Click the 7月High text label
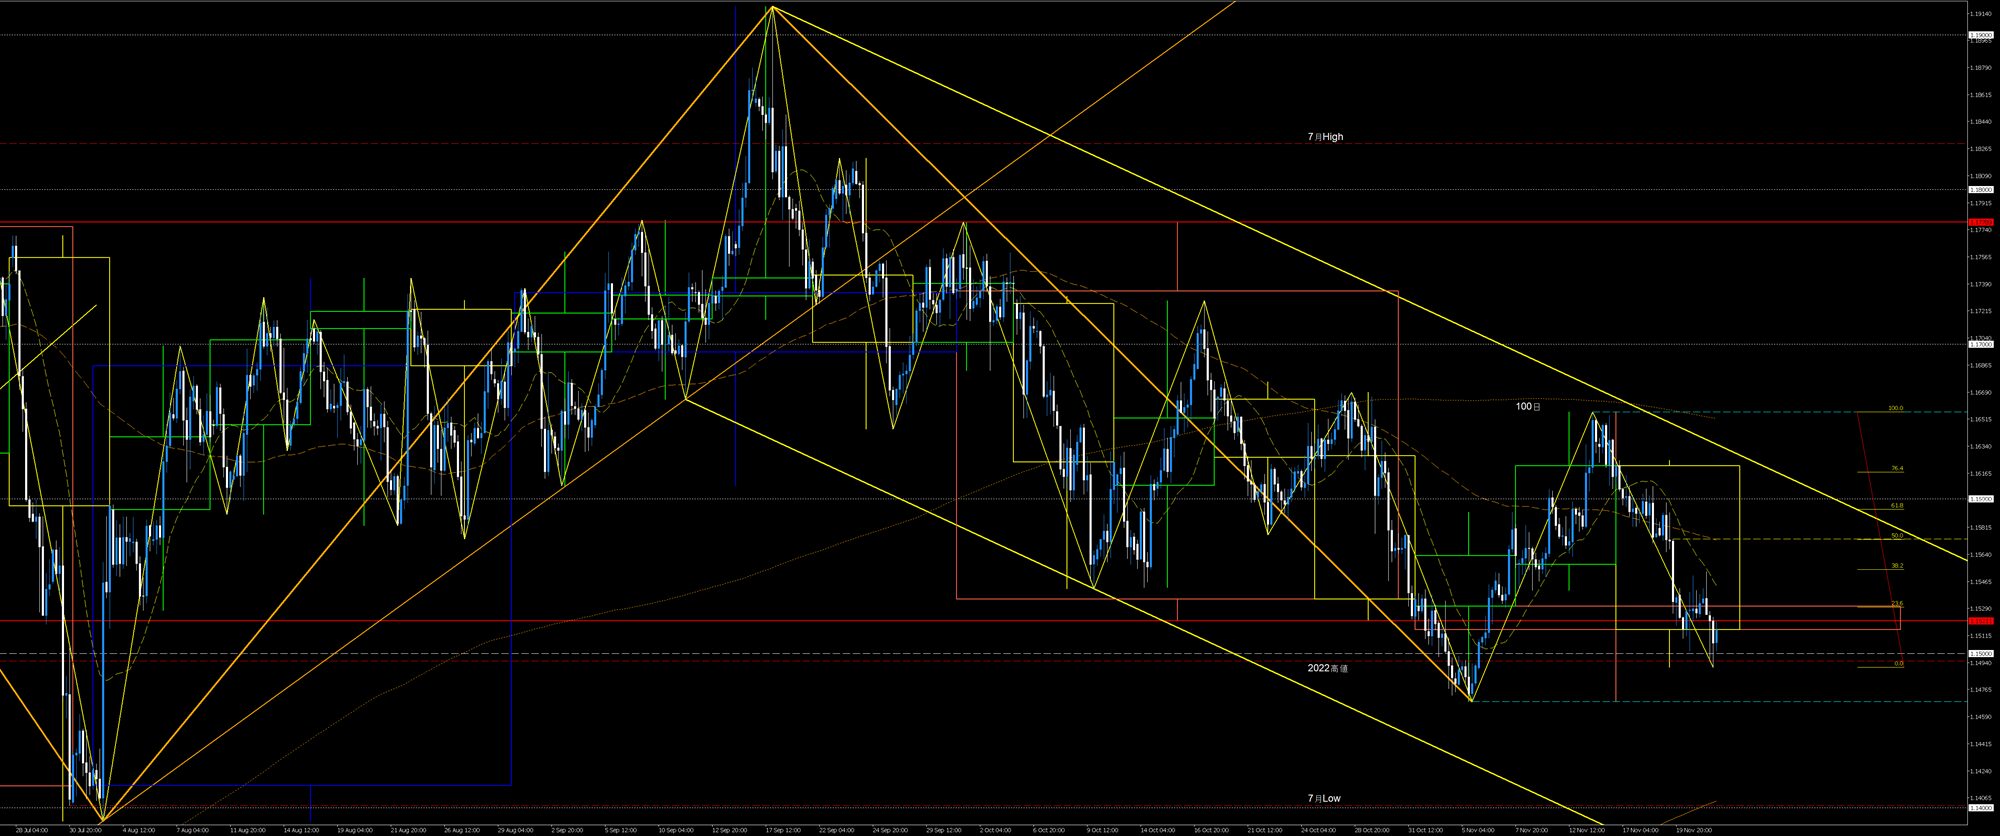Viewport: 2000px width, 836px height. point(1325,137)
